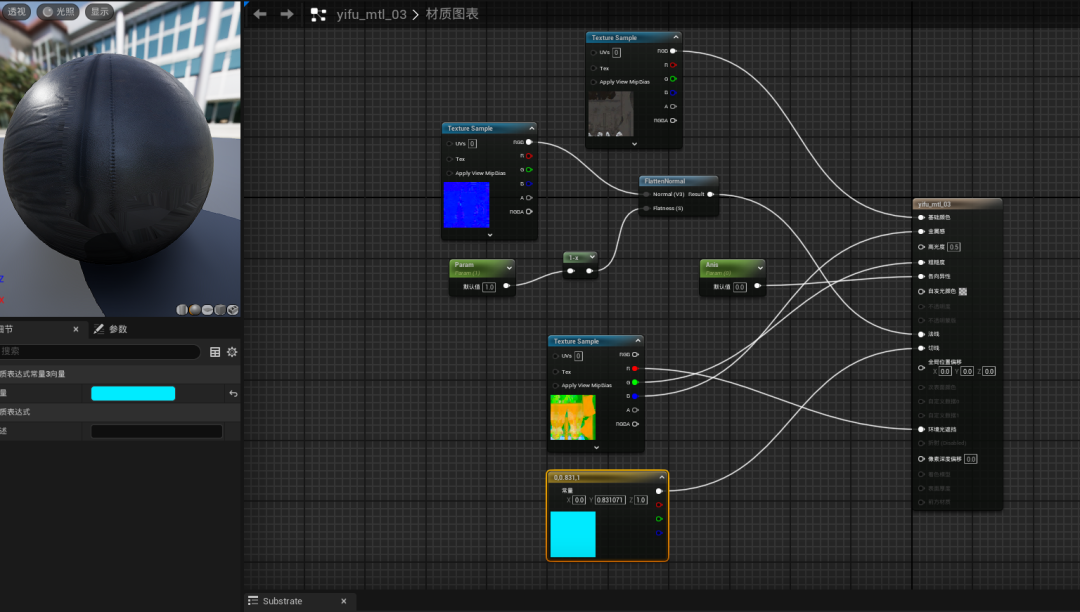Edit the 高光度 value 0.5
The height and width of the screenshot is (612, 1080).
(954, 246)
